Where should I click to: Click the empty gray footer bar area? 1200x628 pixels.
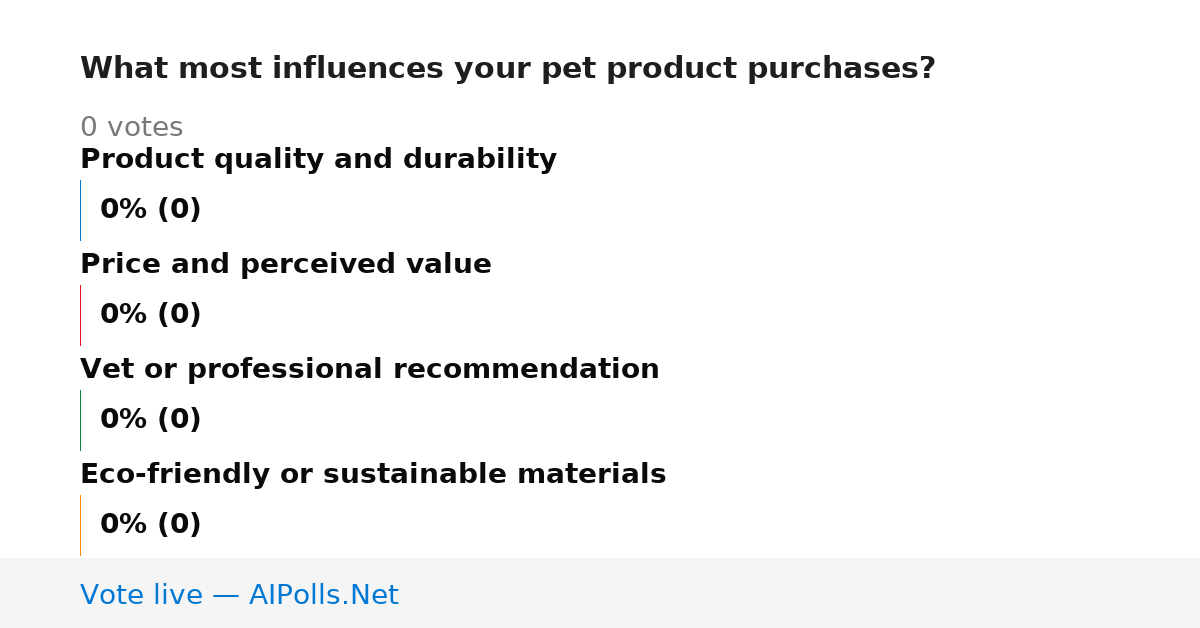click(x=800, y=593)
